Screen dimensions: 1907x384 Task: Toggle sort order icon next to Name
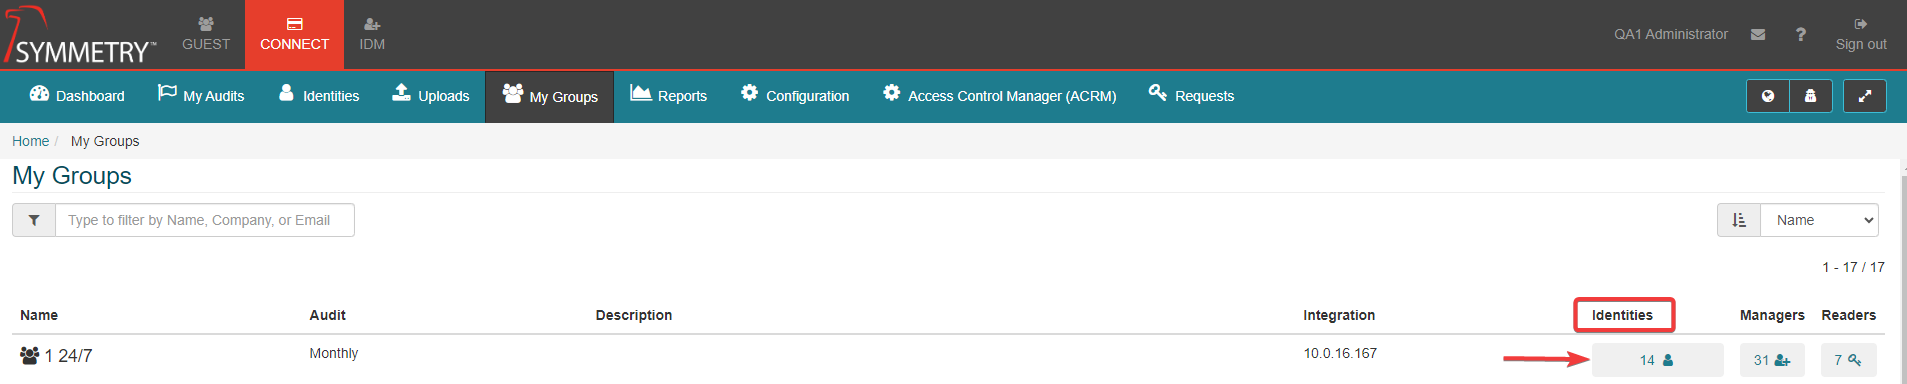pyautogui.click(x=1739, y=220)
